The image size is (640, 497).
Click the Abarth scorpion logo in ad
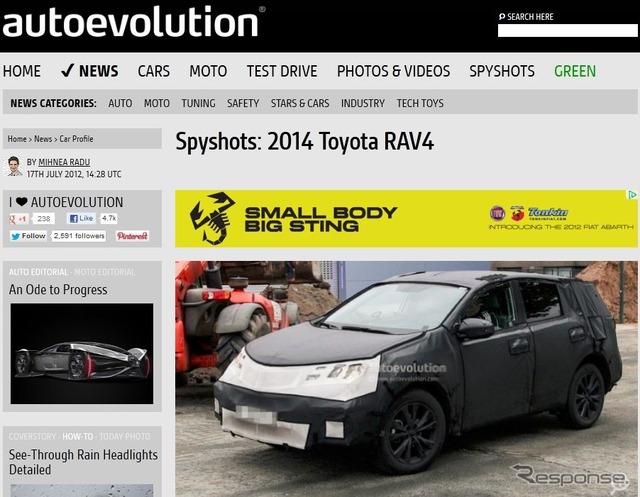pos(212,218)
